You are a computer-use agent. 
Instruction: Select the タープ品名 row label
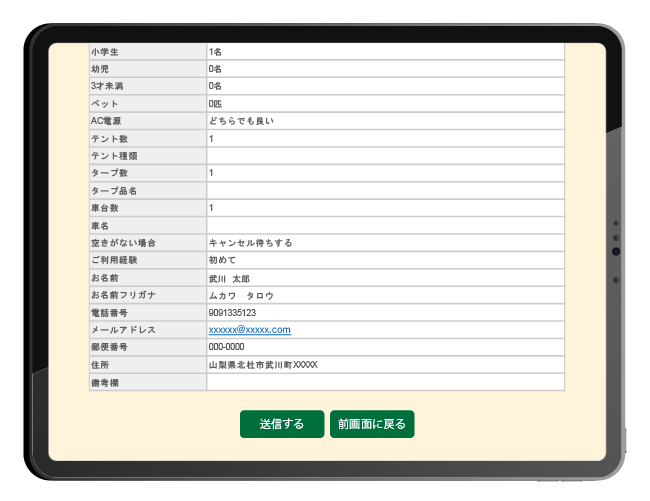(113, 191)
